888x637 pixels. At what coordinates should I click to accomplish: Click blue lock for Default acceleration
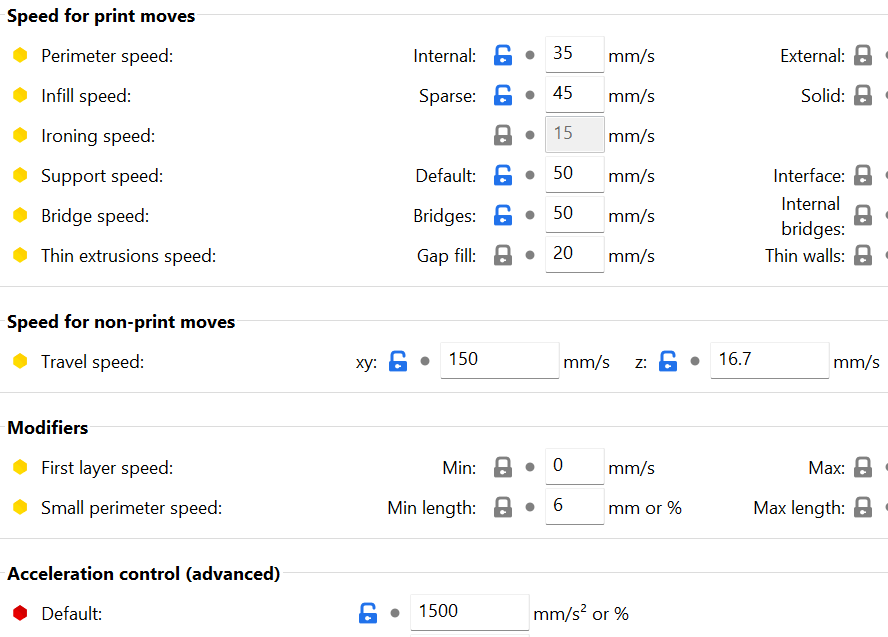pos(368,614)
